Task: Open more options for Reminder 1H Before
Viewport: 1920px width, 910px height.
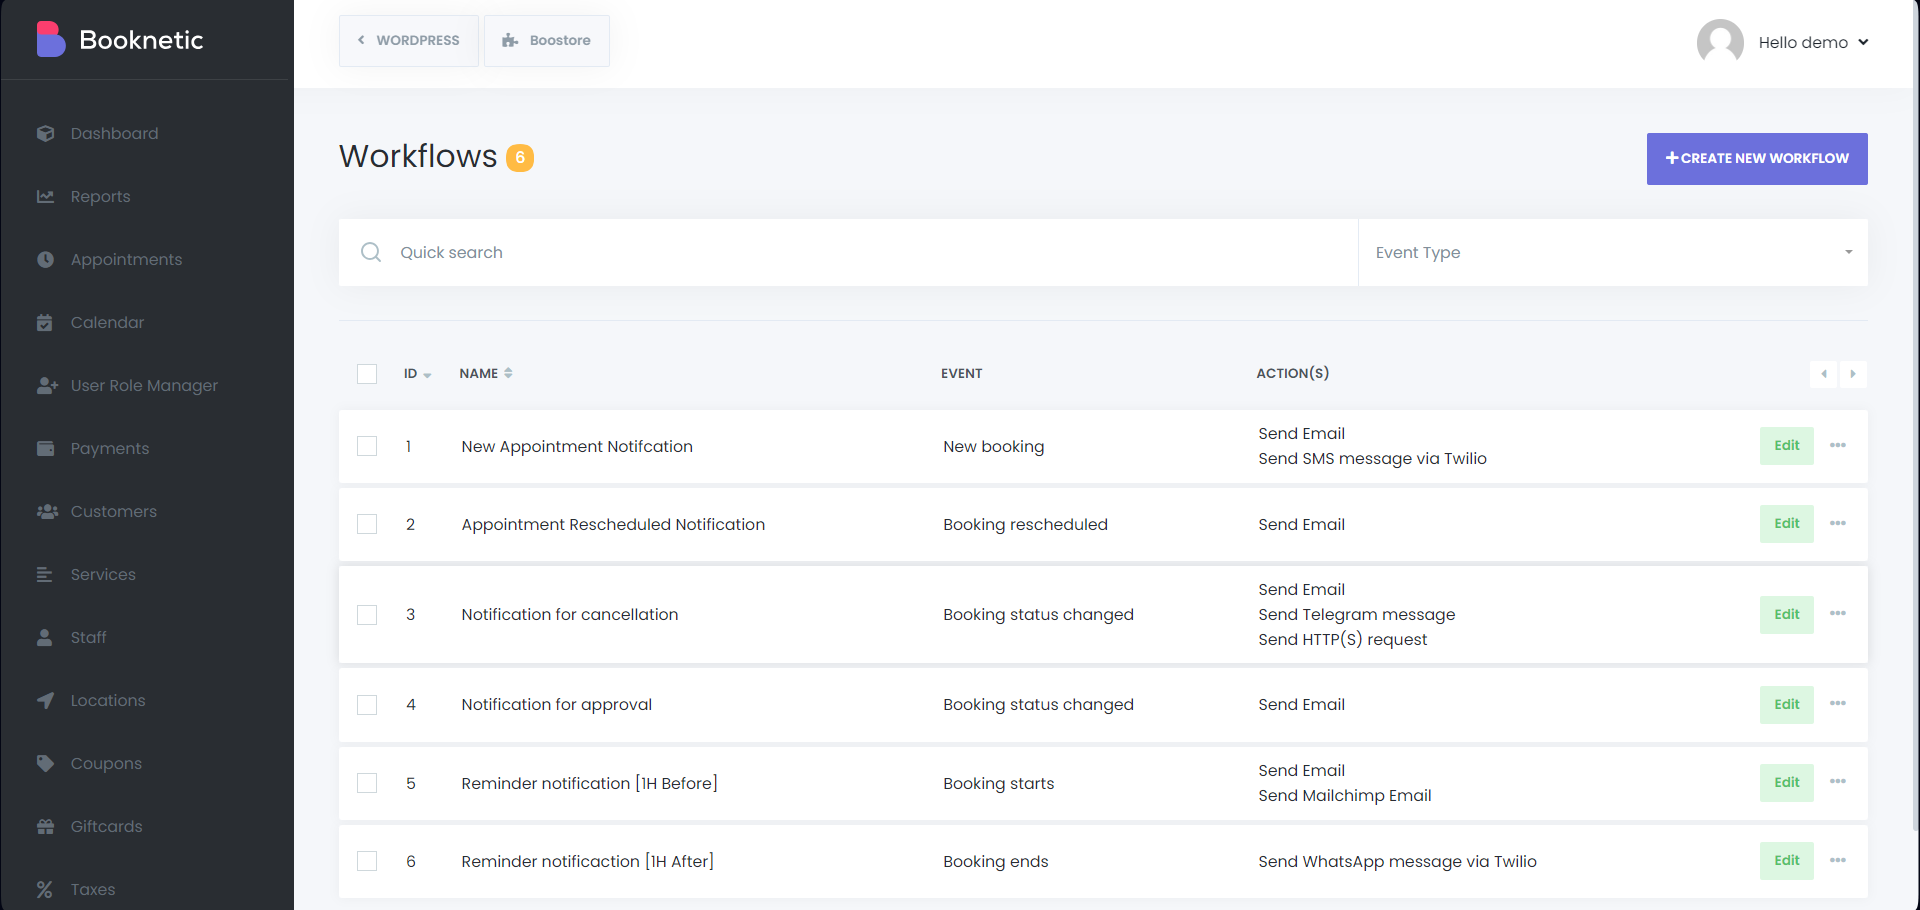Action: pyautogui.click(x=1838, y=781)
